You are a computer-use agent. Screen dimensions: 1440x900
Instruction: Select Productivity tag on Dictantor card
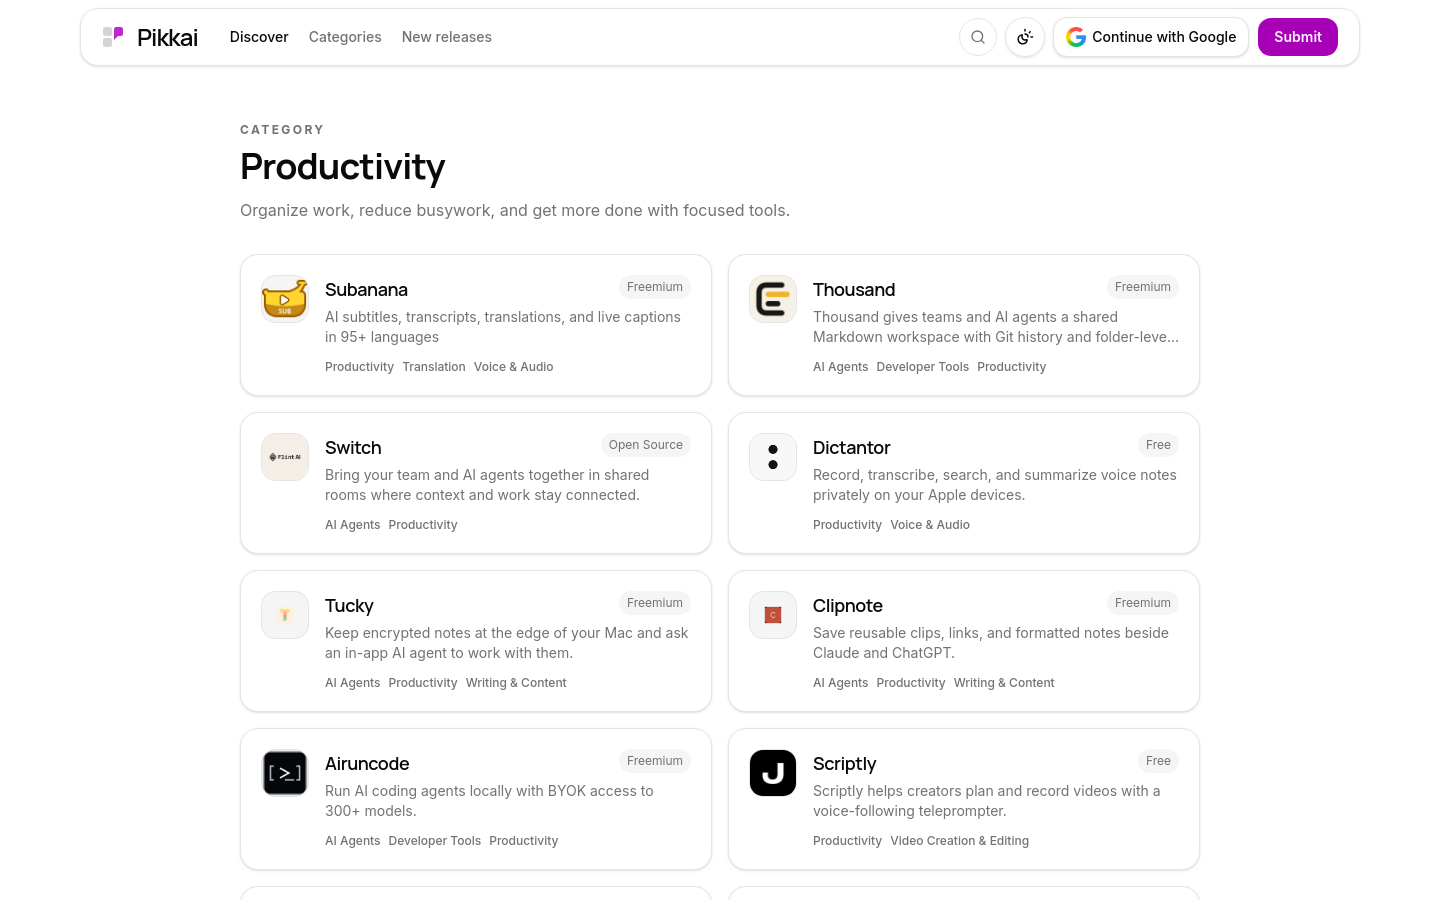tap(847, 525)
